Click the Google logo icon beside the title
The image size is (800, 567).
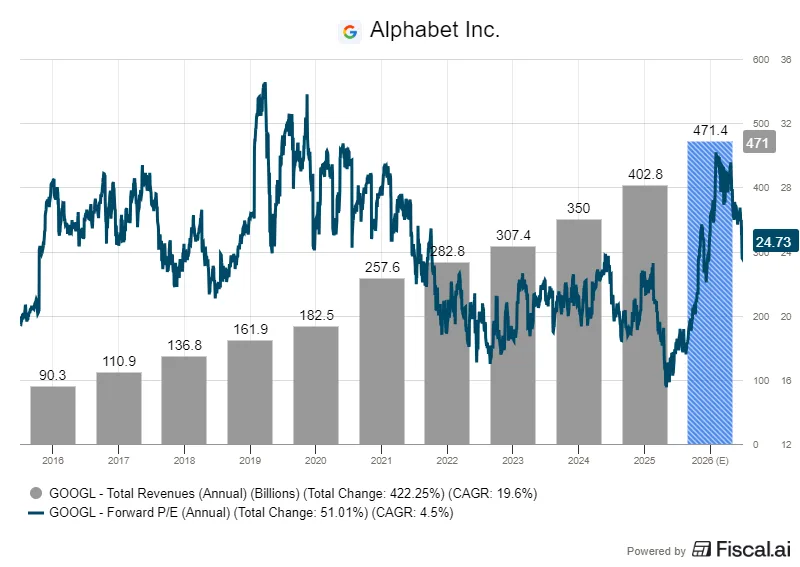point(349,31)
